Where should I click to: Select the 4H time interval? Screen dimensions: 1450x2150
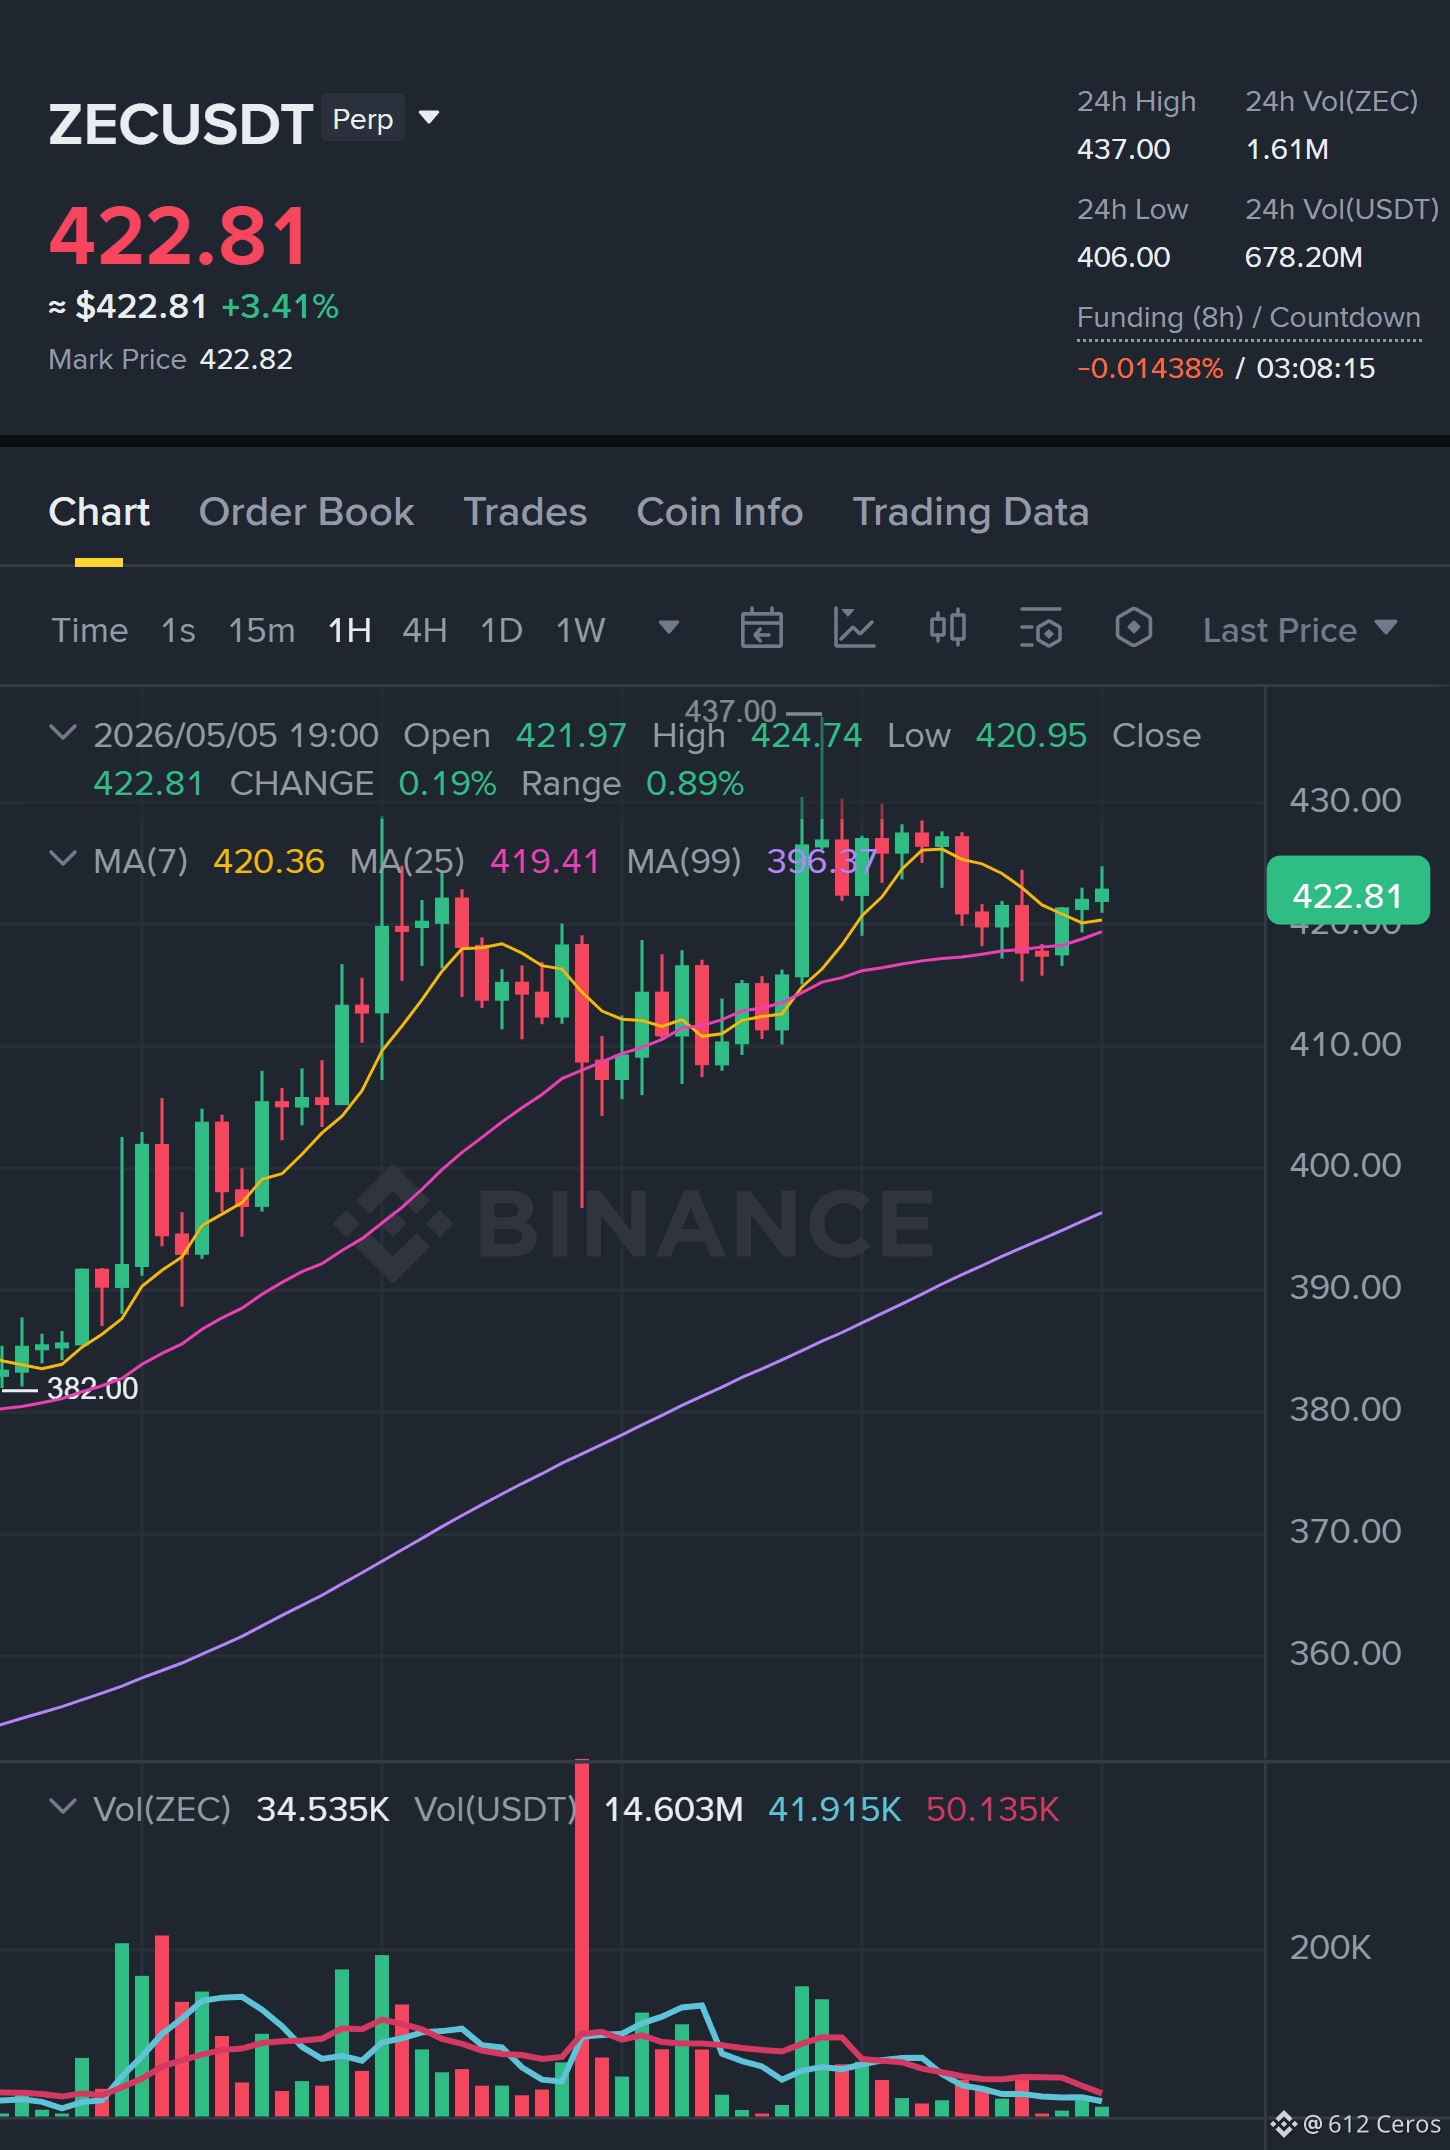point(424,630)
